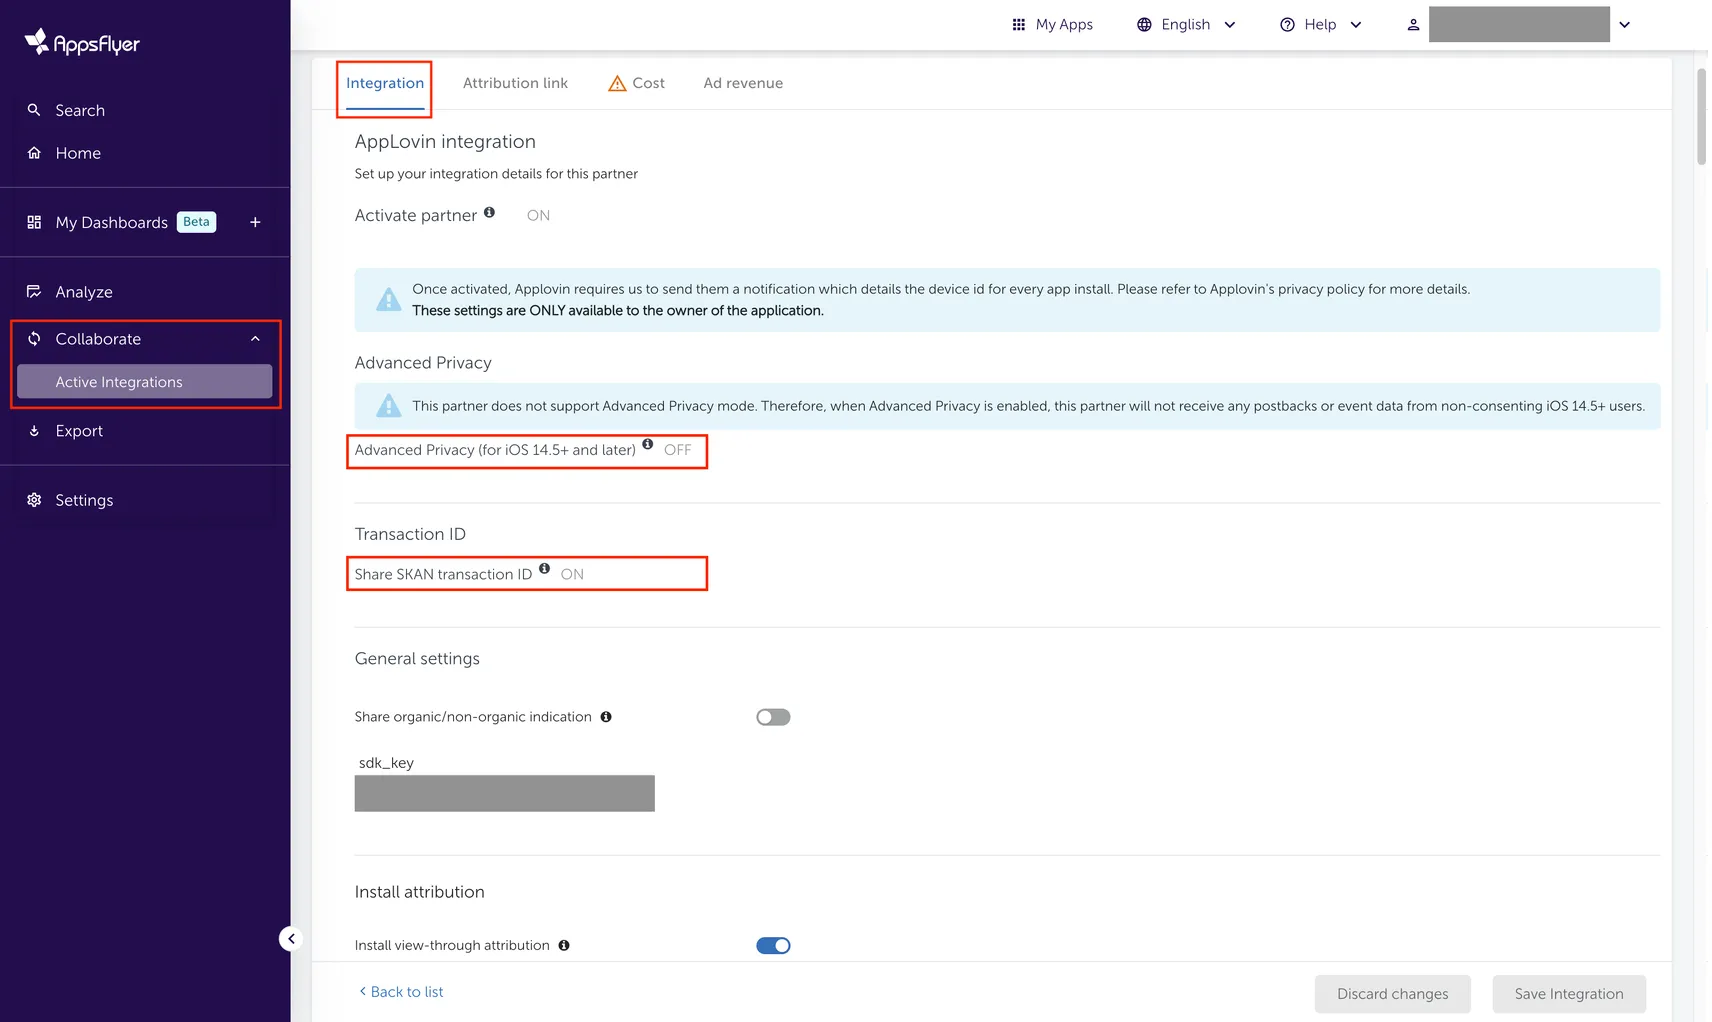Collapse the sidebar with the chevron
The height and width of the screenshot is (1022, 1712).
click(x=290, y=938)
